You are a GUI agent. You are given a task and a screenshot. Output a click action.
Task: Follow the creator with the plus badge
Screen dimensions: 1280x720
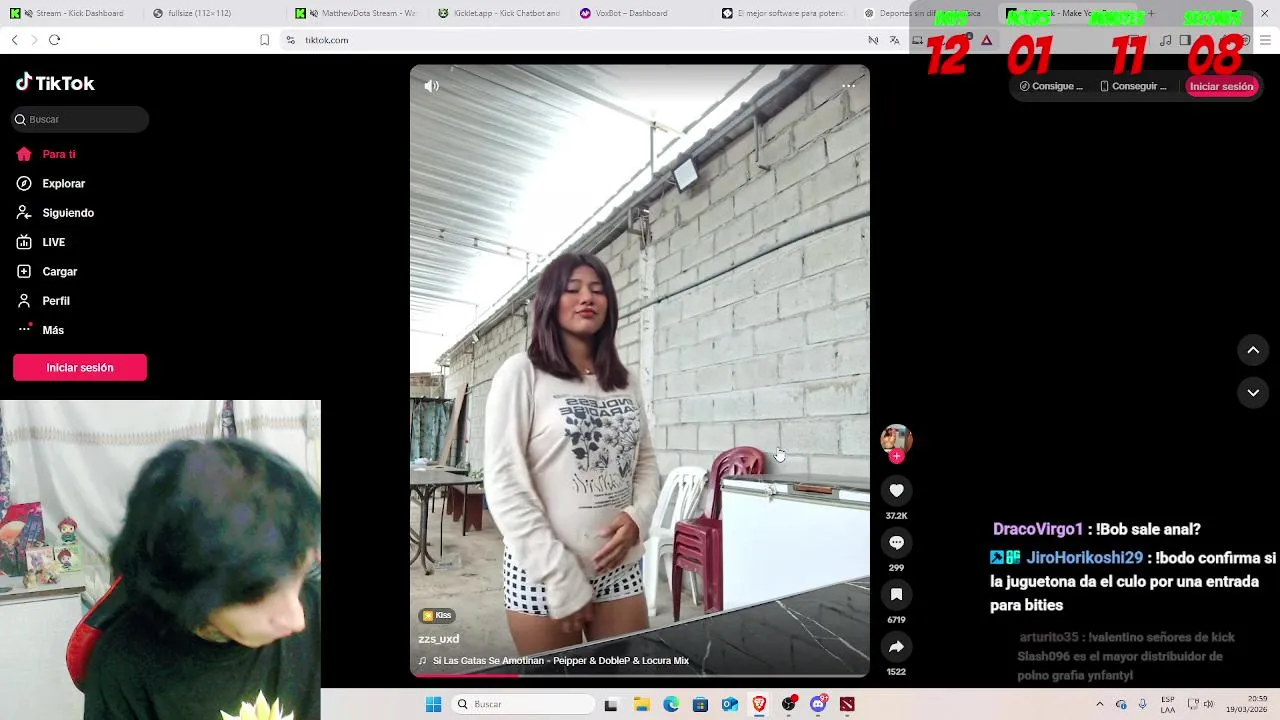[x=896, y=456]
